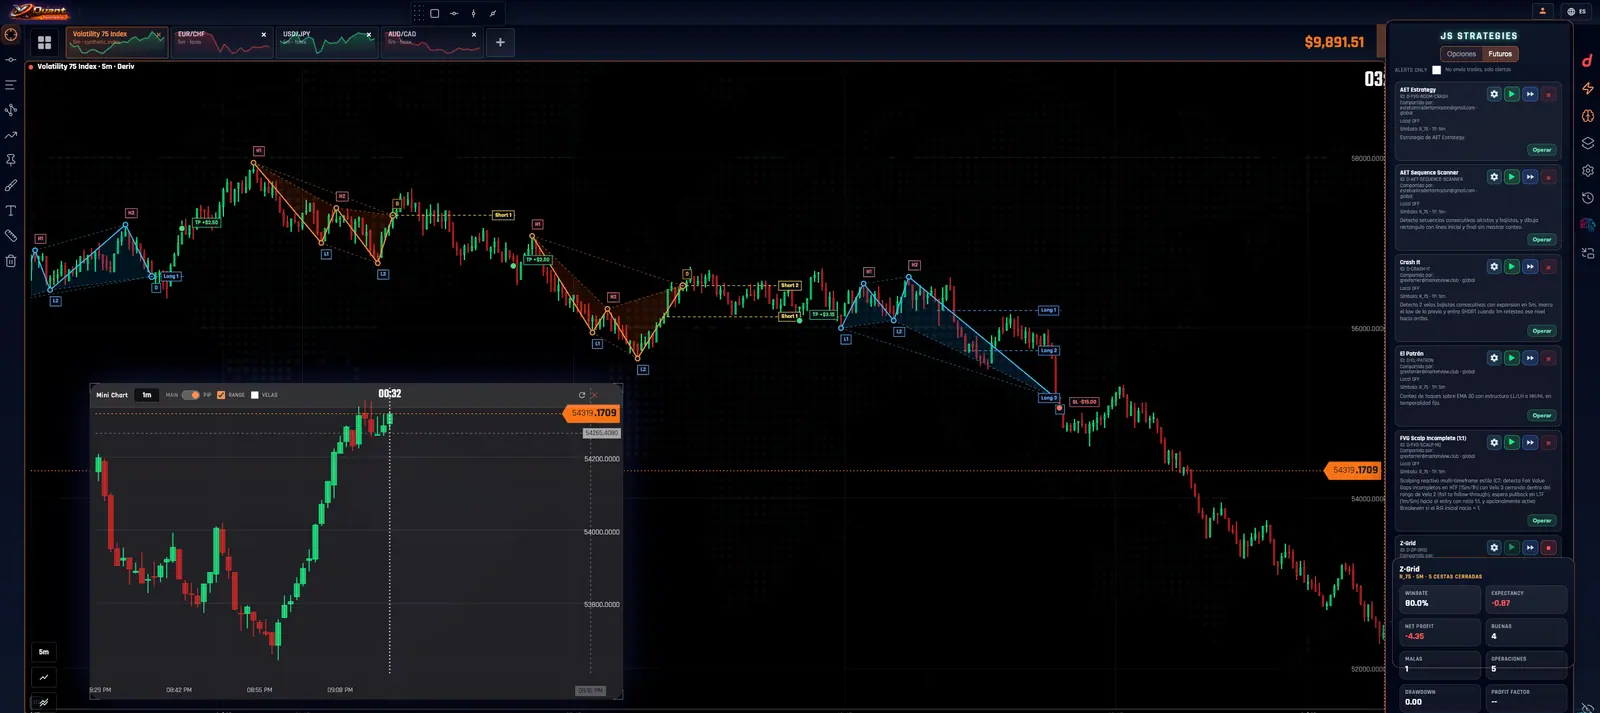This screenshot has width=1600, height=713.
Task: Select the text tool in left sidebar
Action: [x=11, y=211]
